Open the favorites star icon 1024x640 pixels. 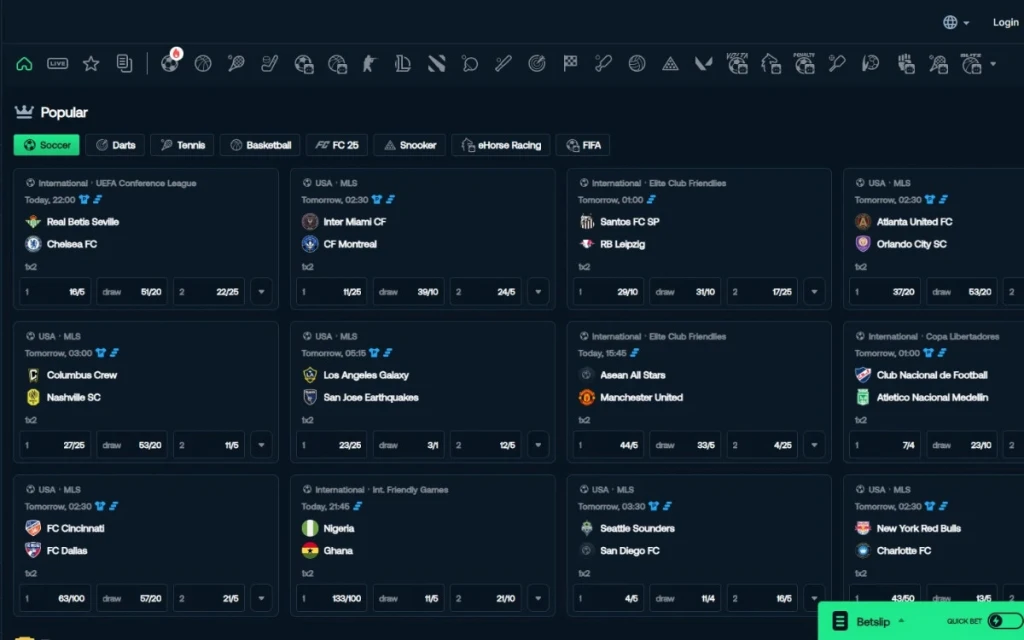coord(90,63)
